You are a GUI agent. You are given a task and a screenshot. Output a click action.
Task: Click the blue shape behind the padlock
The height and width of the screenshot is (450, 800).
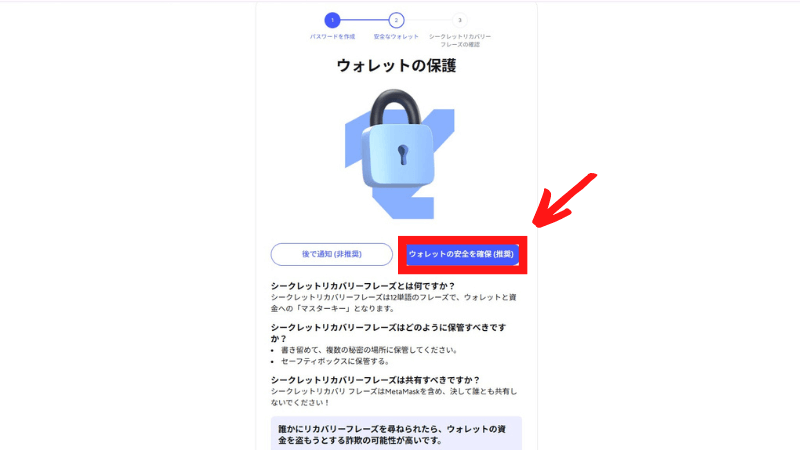point(399,164)
